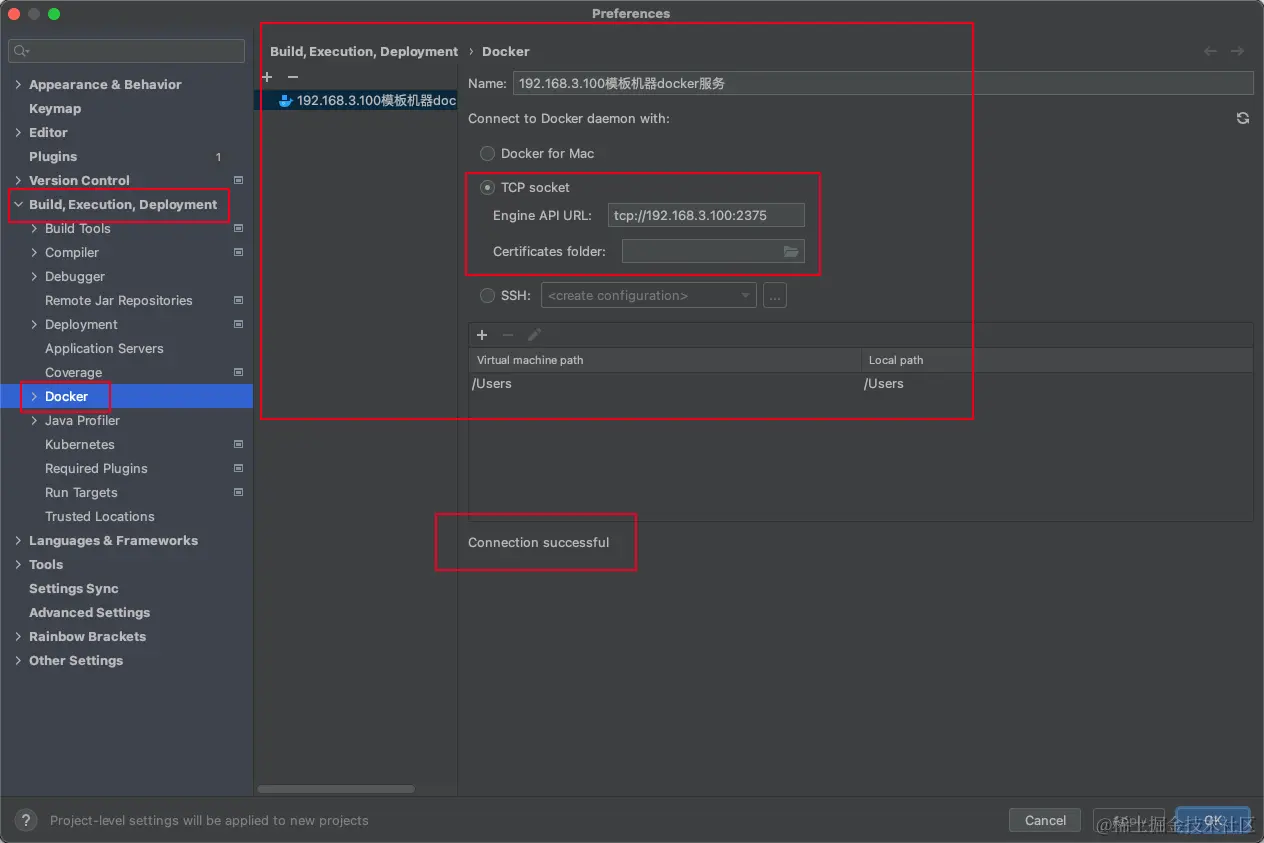Focus the settings search field
Screen dimensions: 1264x843
point(126,51)
